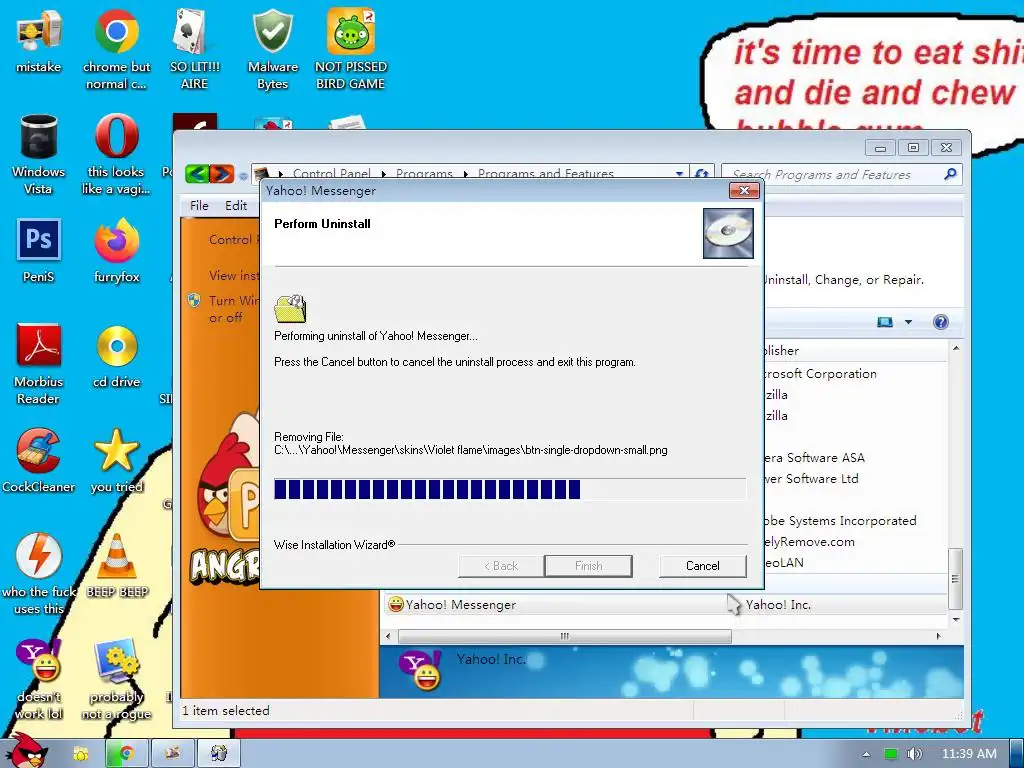The image size is (1024, 768).
Task: Click the volume speaker tray icon
Action: 914,754
